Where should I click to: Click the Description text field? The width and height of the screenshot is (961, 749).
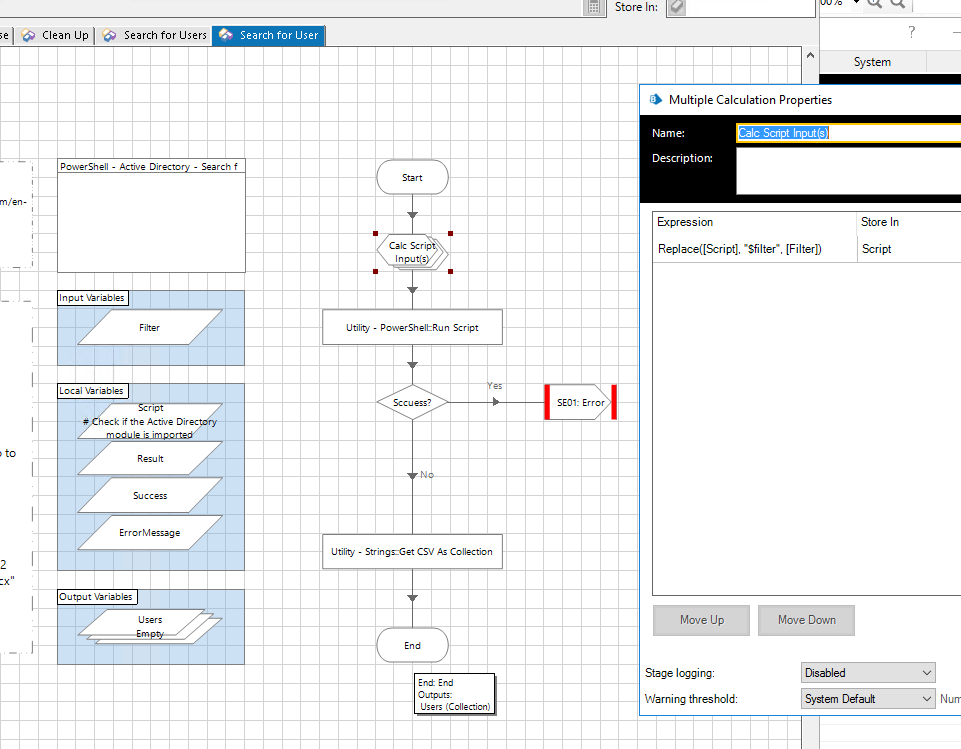(x=848, y=172)
